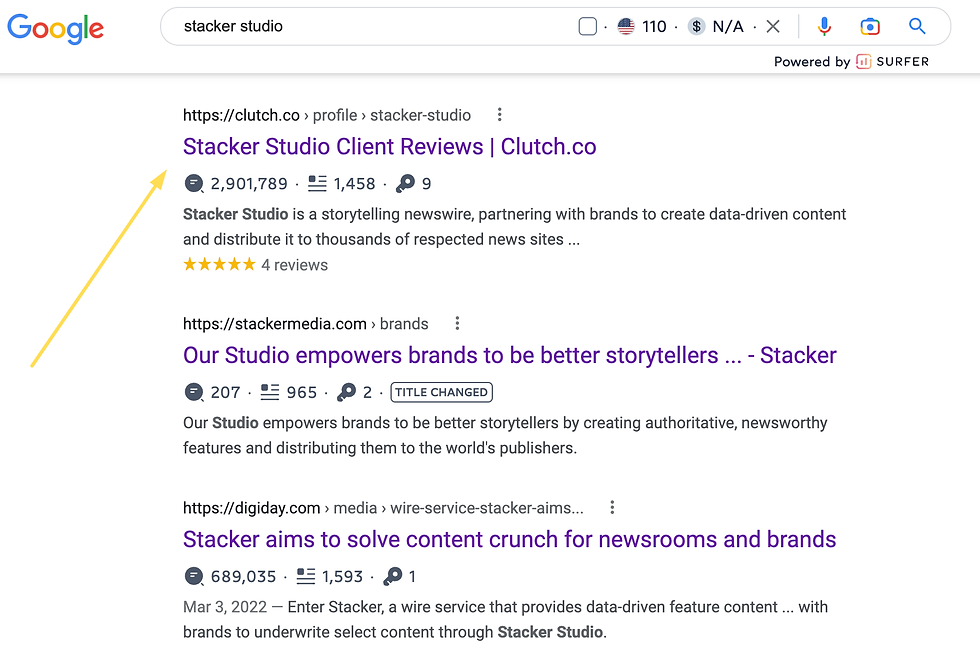Click the five-star rating on Clutch result
The image size is (980, 661).
219,264
